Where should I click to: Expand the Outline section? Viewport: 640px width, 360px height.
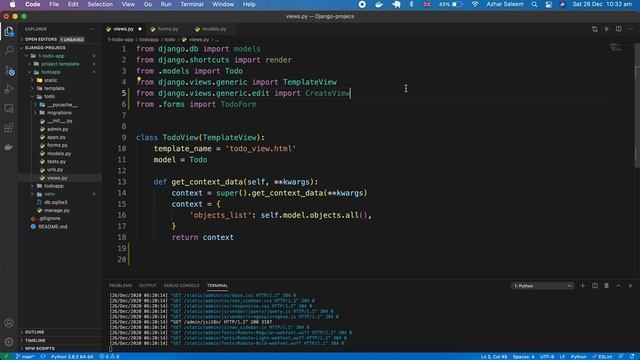(60, 332)
